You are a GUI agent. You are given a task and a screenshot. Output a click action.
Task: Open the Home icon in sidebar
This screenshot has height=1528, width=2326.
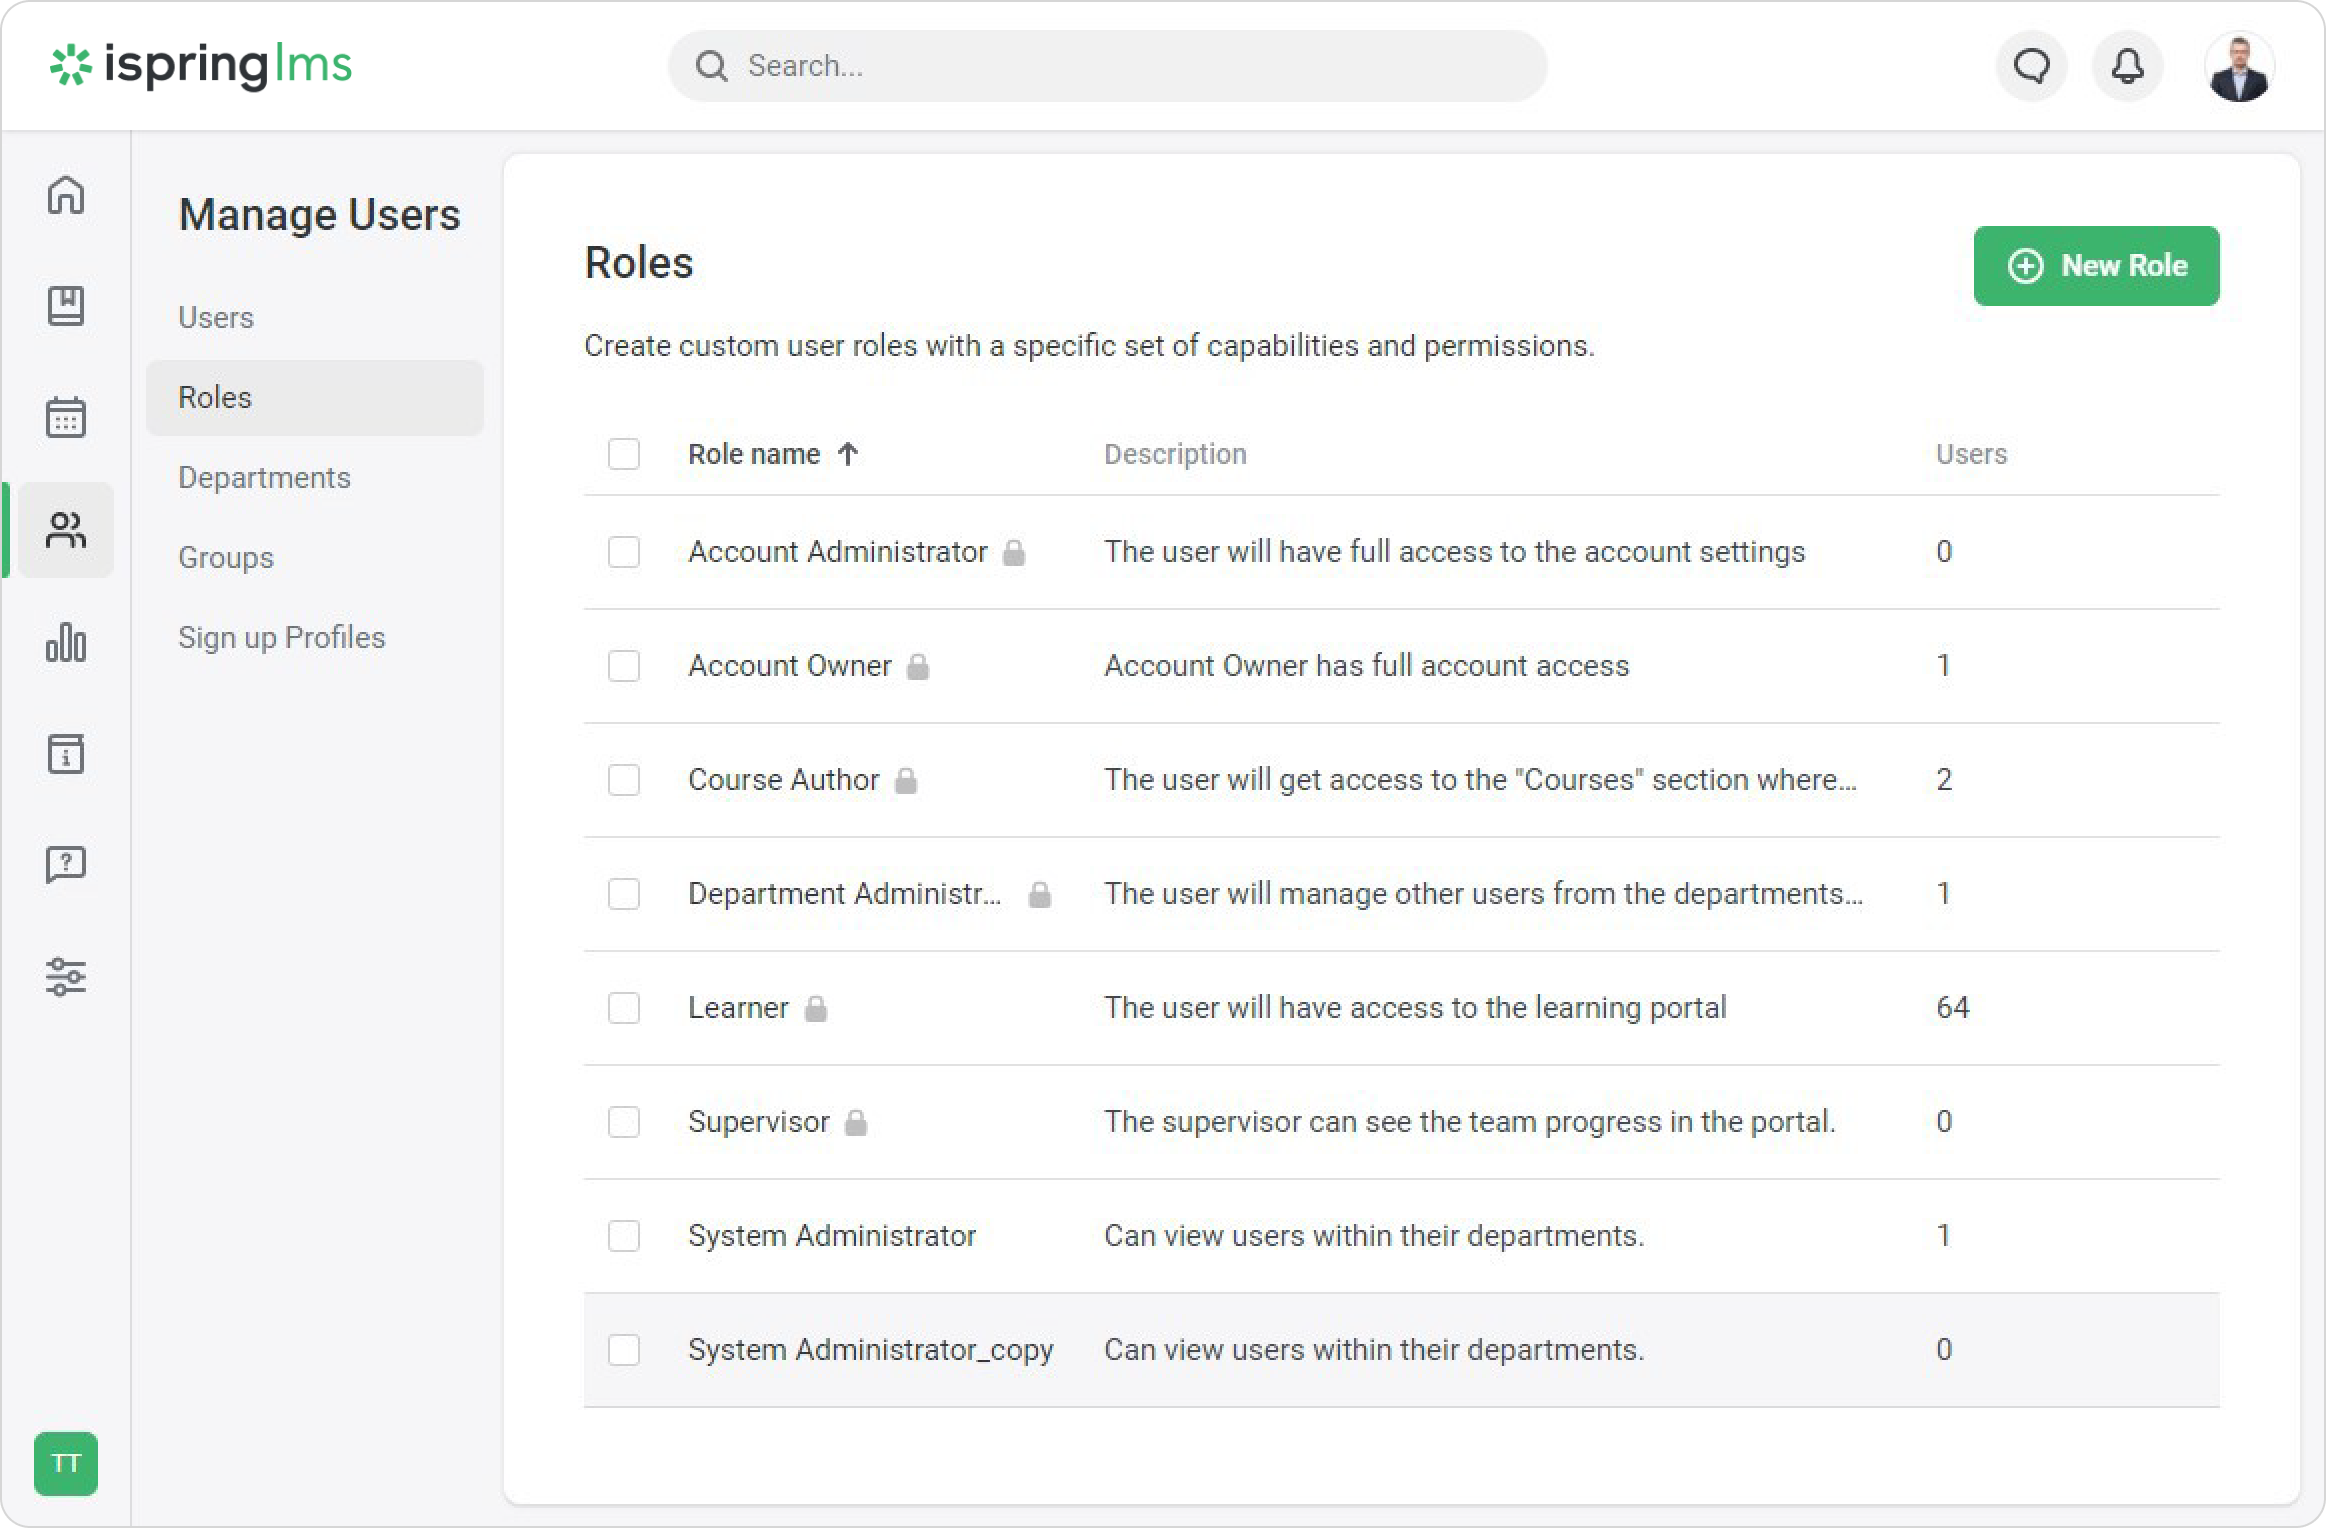click(66, 195)
